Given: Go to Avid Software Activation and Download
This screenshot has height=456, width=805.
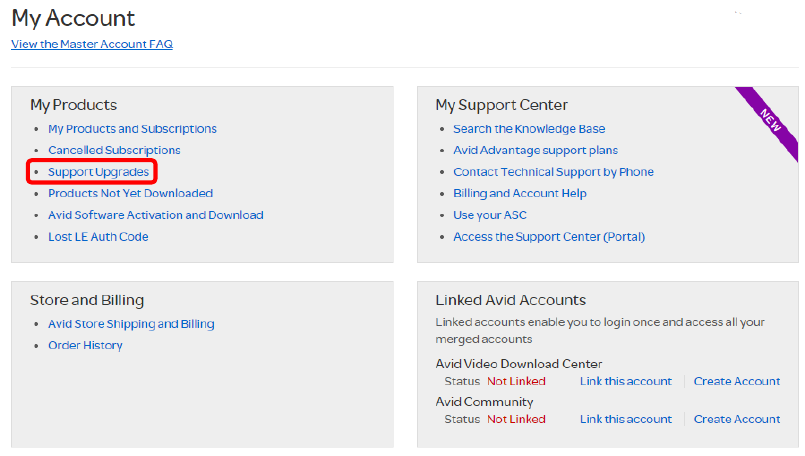Looking at the screenshot, I should (x=155, y=215).
